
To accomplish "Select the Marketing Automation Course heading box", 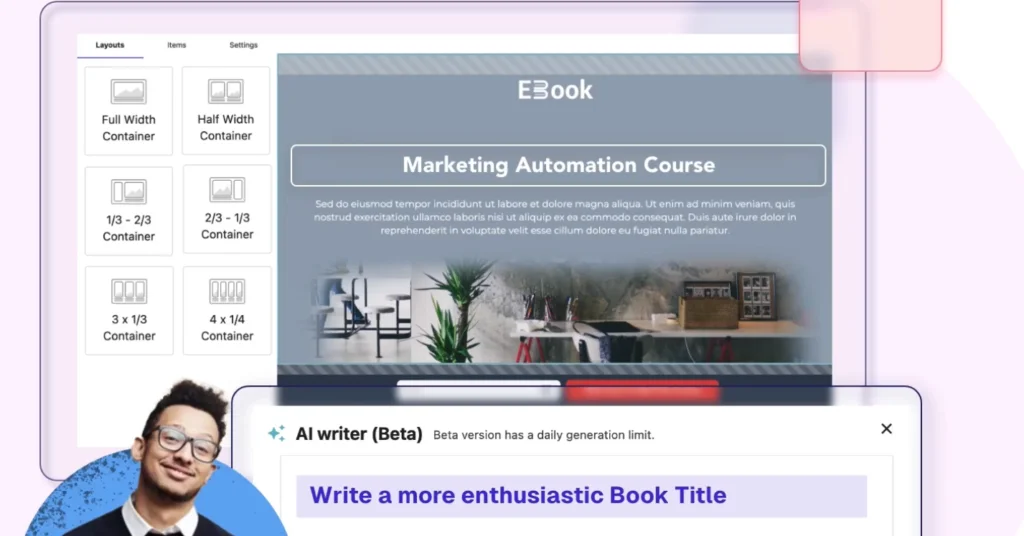I will click(558, 165).
